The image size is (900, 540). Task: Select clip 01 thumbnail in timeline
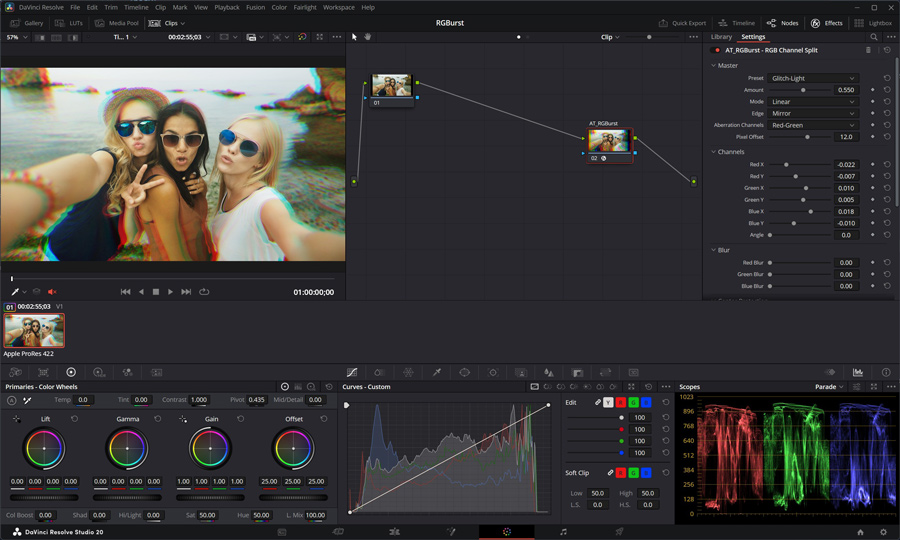pos(34,331)
